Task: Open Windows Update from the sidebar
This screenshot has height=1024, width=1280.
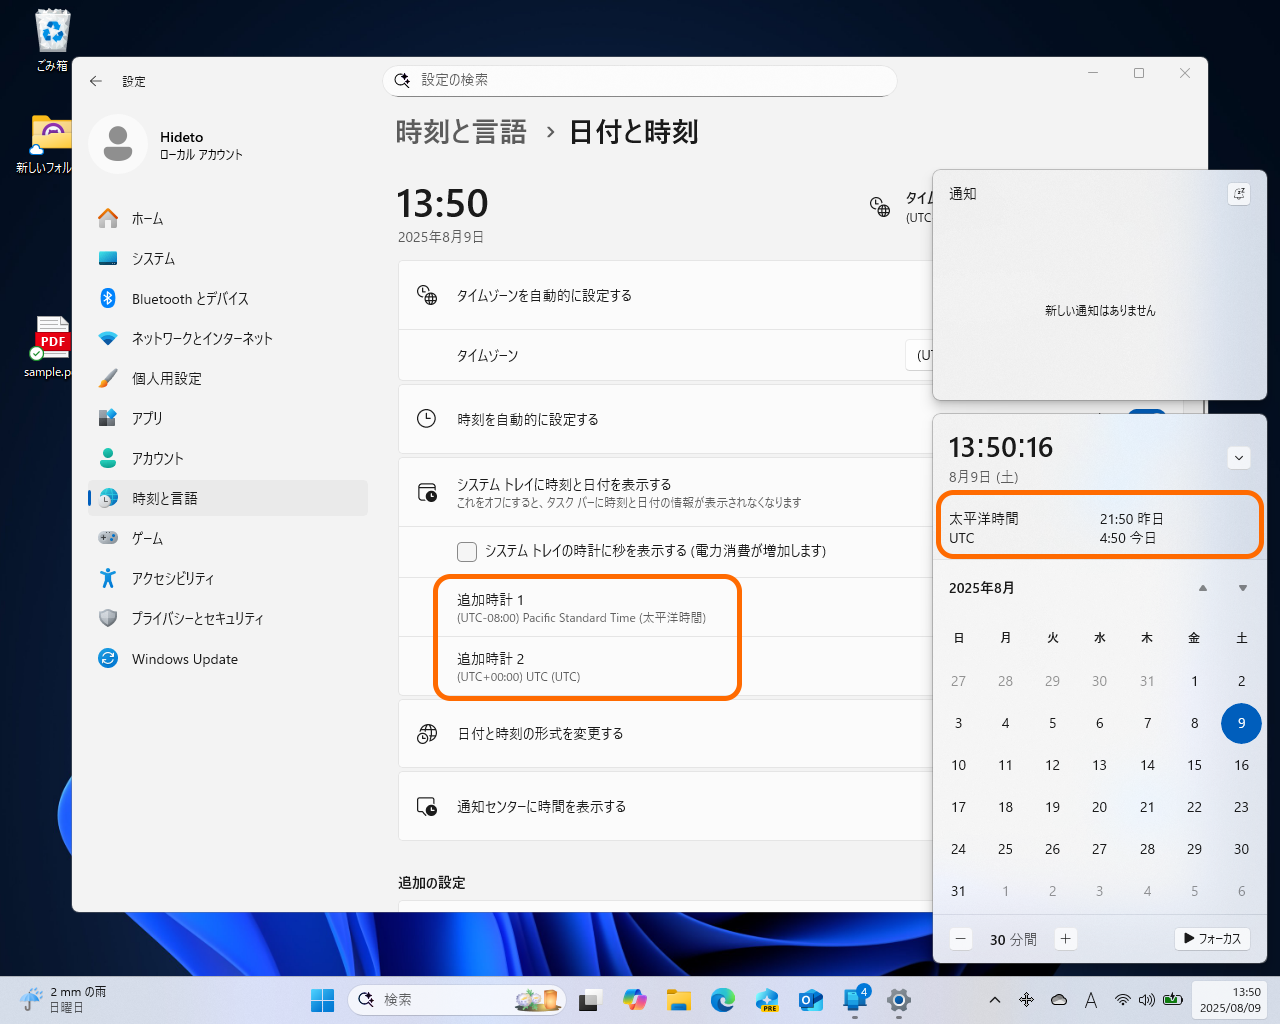Action: 184,658
